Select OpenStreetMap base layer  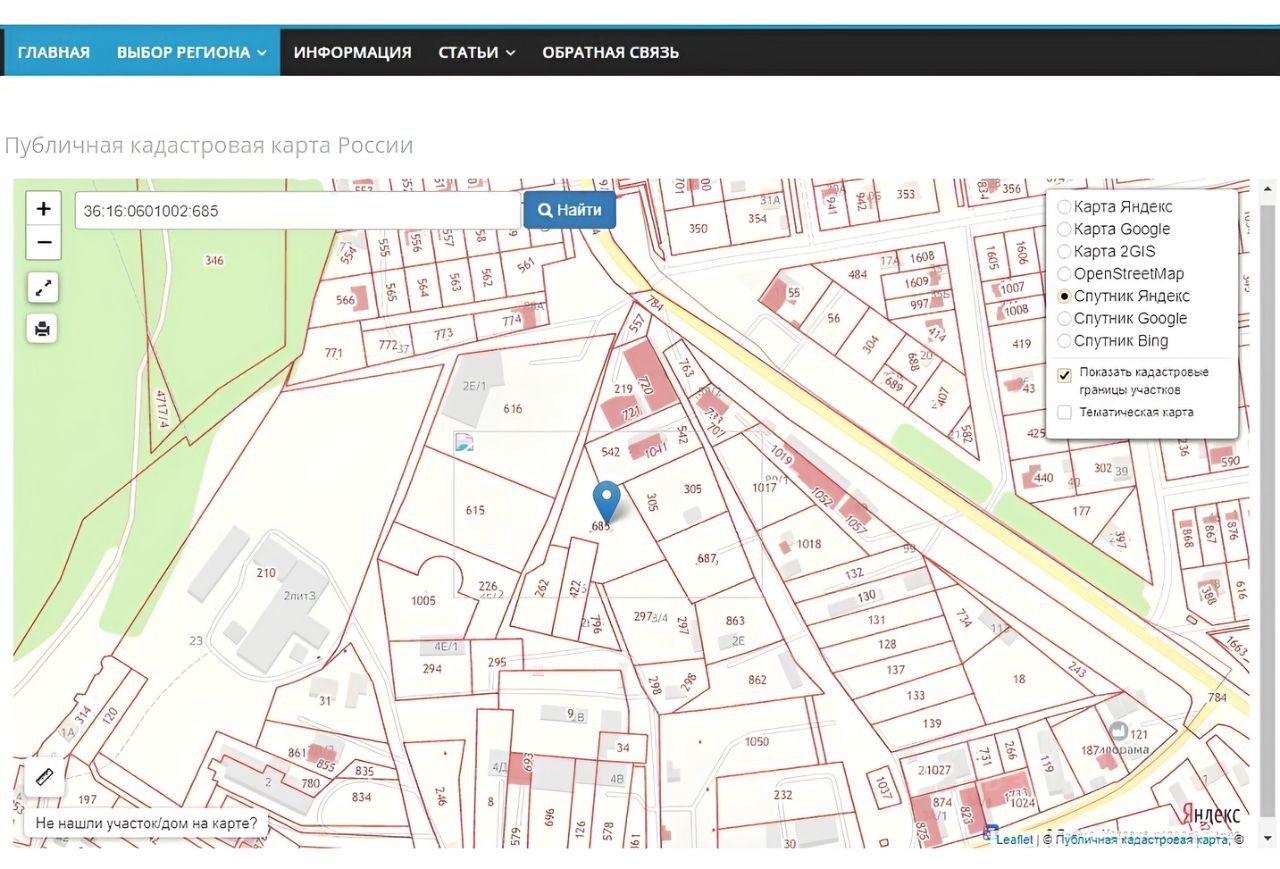1064,274
